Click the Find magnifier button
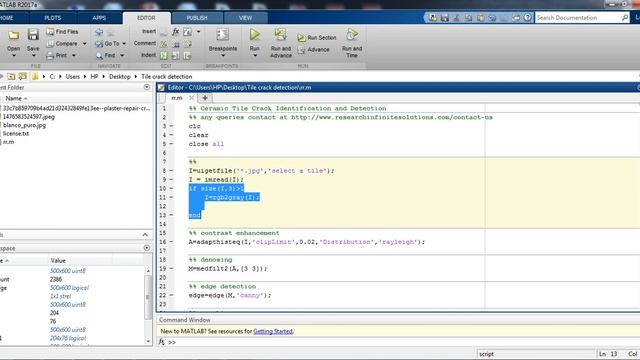Screen dimensions: 640x360 (105, 55)
